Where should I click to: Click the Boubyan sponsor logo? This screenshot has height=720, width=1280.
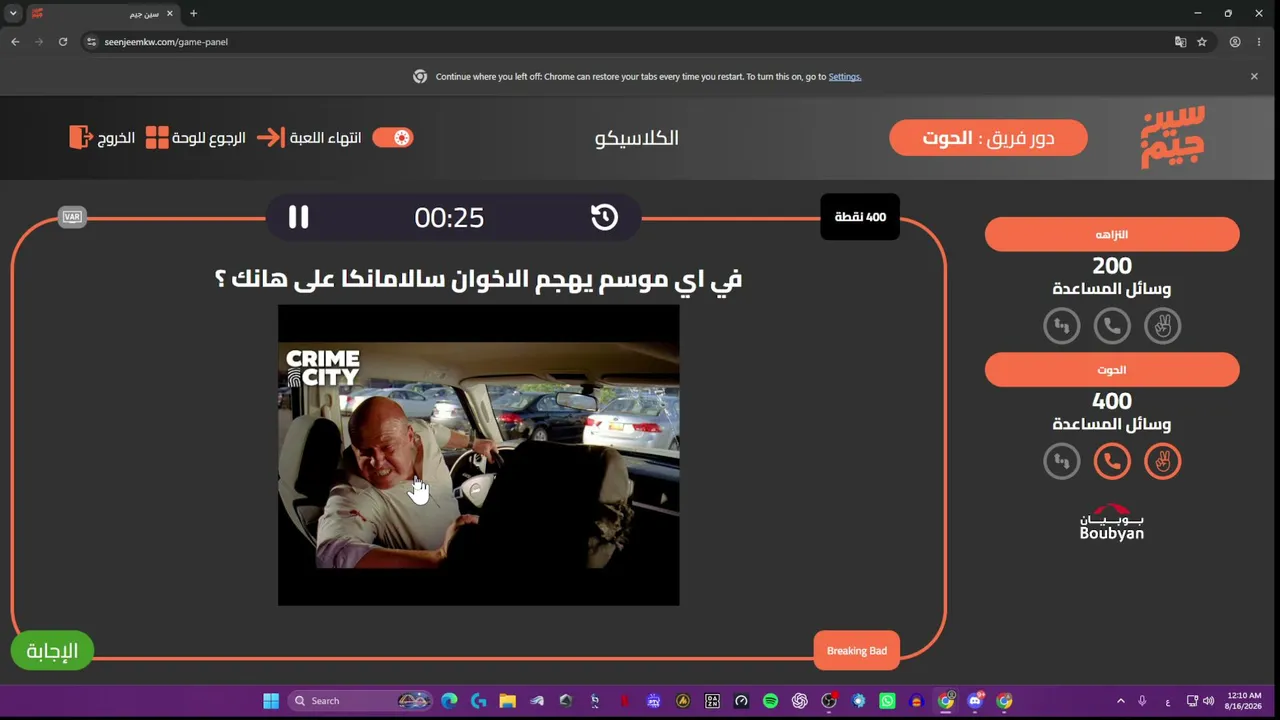[1112, 522]
